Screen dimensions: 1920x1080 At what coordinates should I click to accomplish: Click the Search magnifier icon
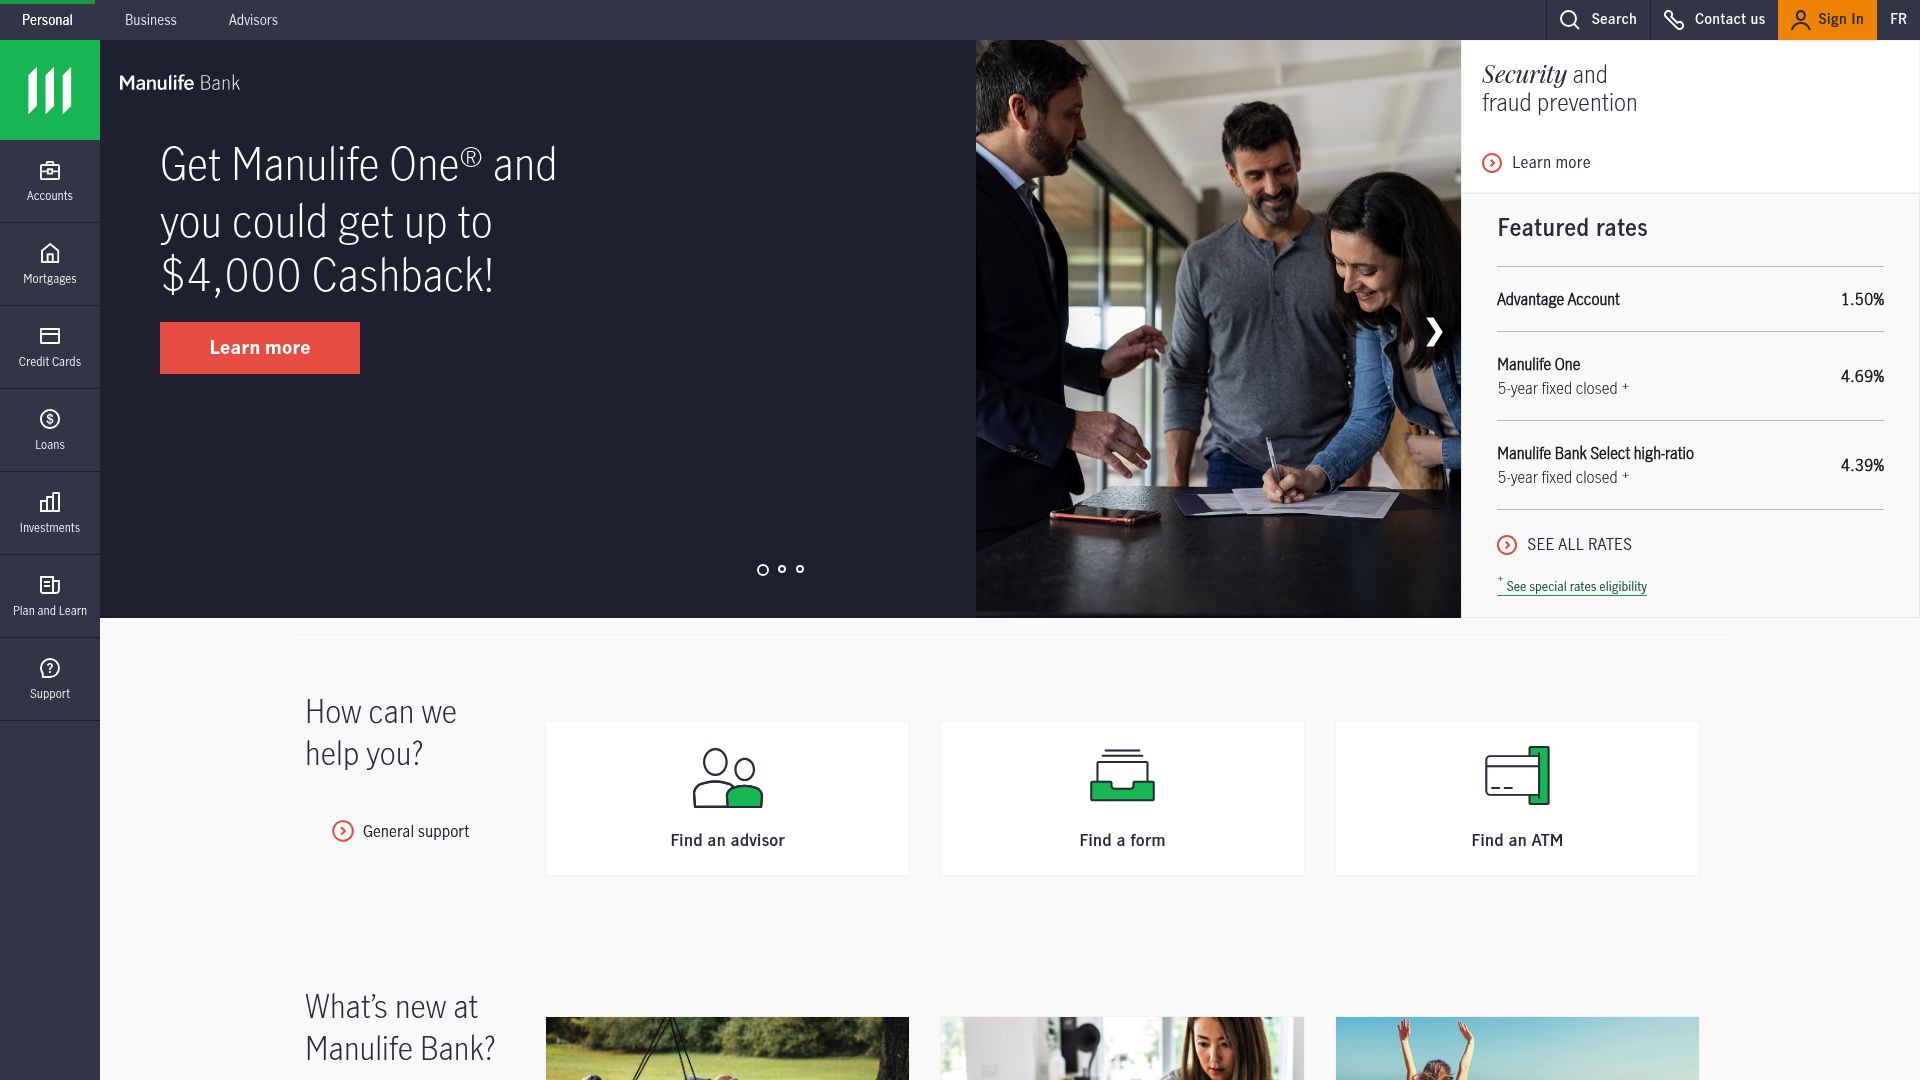[1570, 20]
